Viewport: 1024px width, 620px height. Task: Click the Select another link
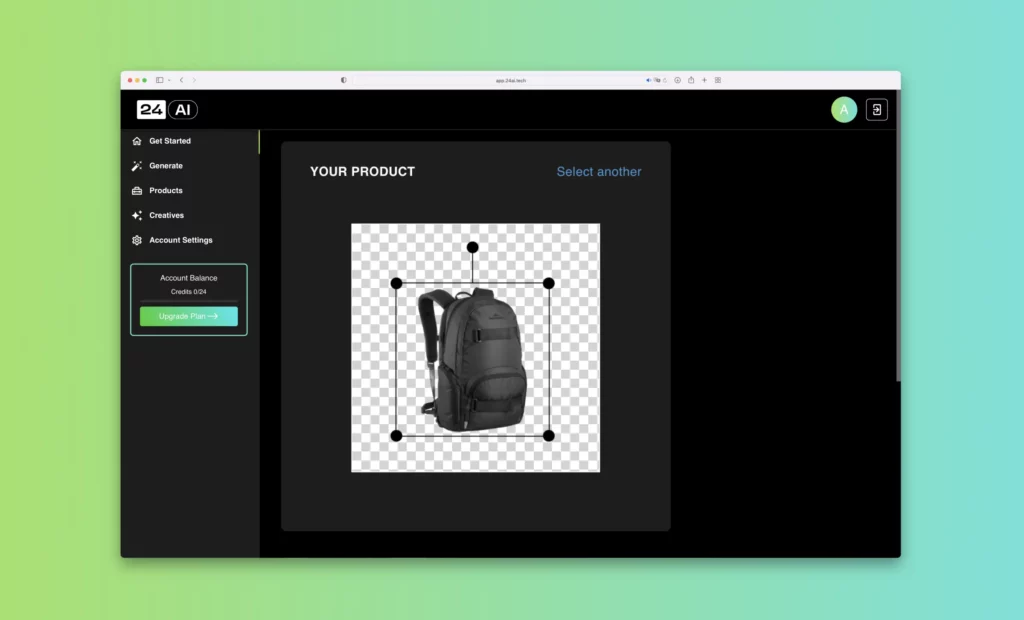[x=599, y=172]
